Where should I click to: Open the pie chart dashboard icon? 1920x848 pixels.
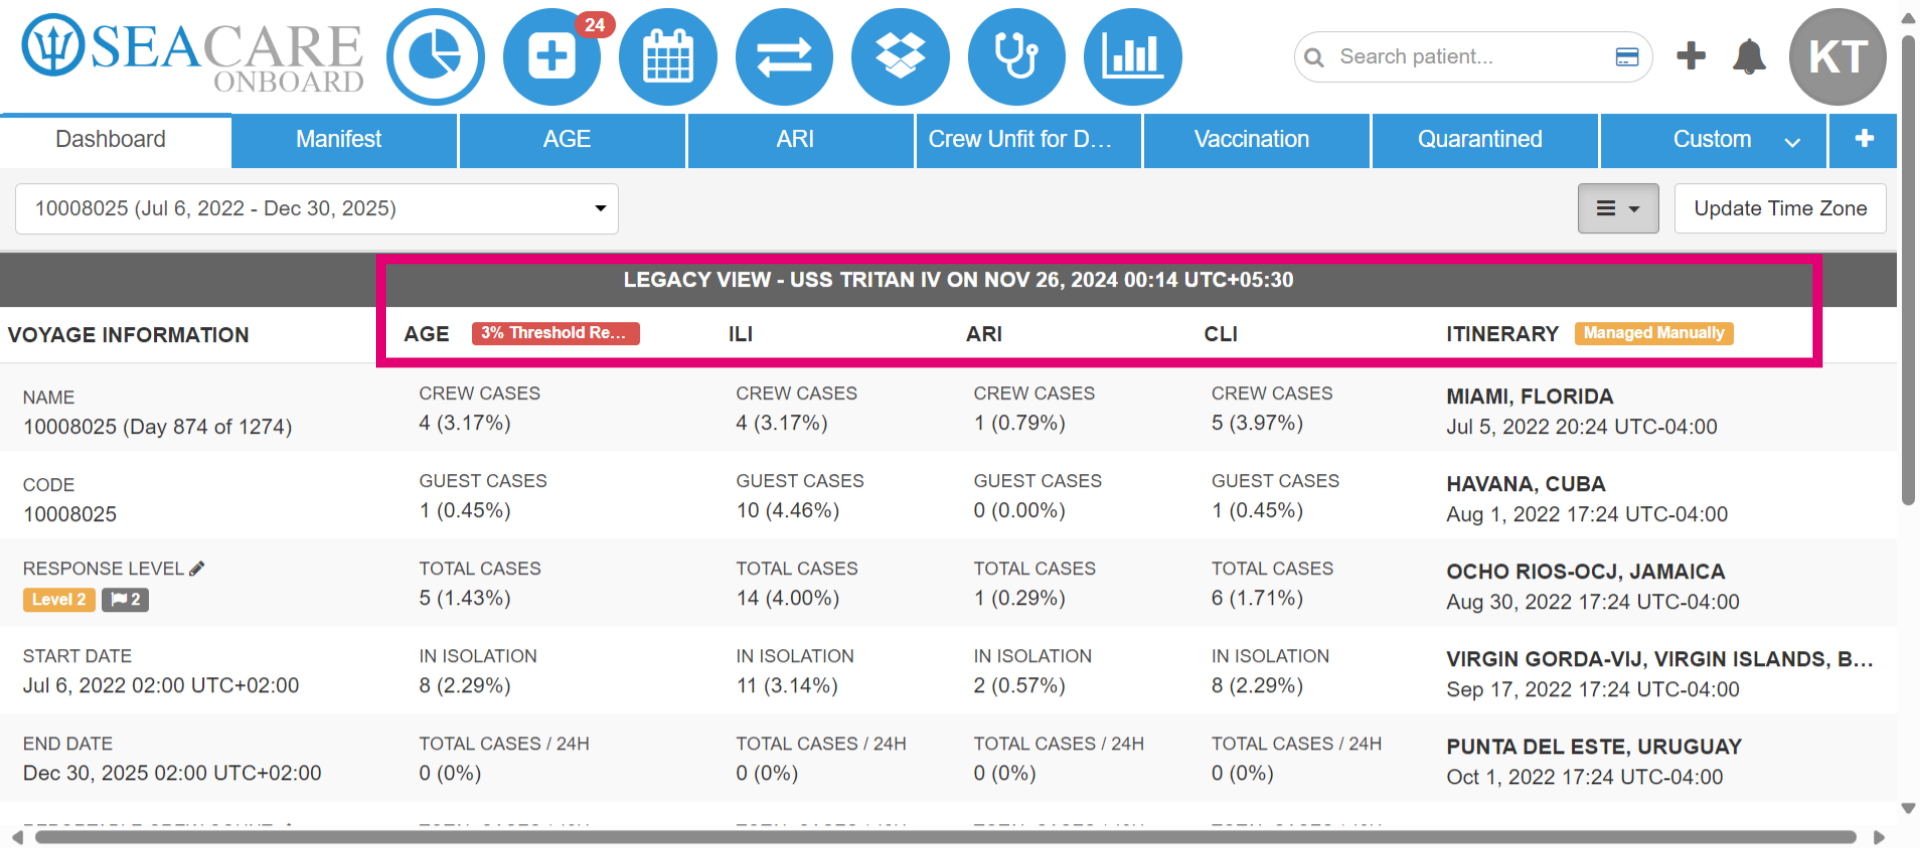point(436,57)
